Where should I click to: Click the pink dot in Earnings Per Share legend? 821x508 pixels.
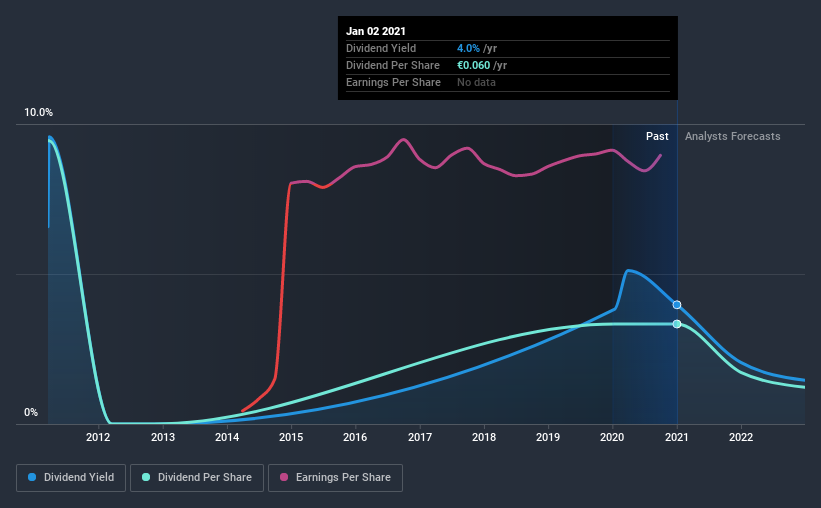(x=284, y=477)
